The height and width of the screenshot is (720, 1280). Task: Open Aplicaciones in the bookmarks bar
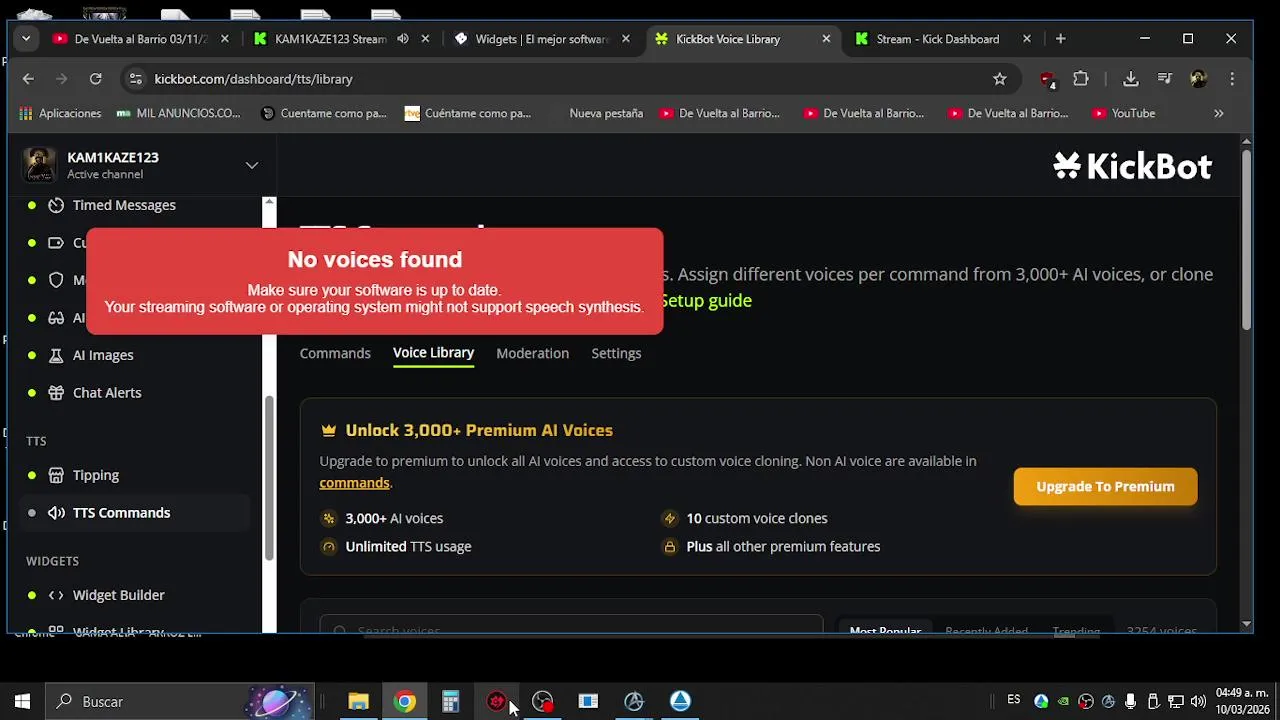coord(60,114)
